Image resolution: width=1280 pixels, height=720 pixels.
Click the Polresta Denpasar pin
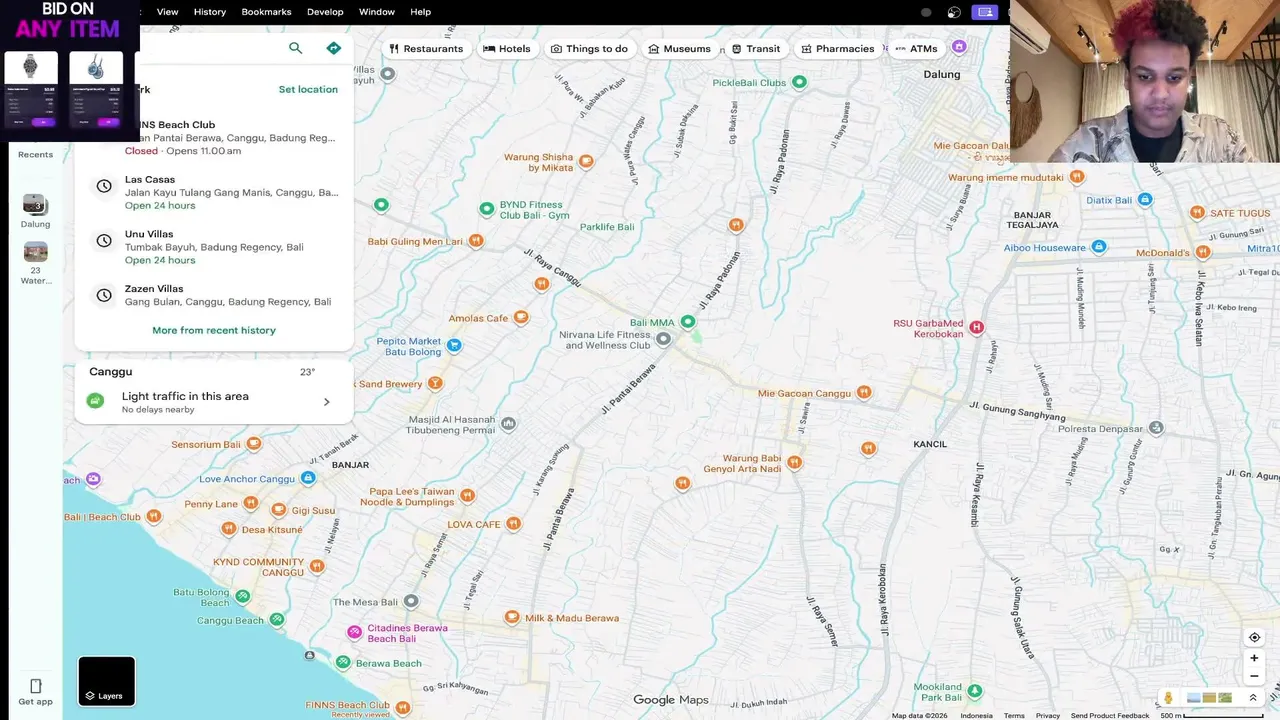point(1156,428)
